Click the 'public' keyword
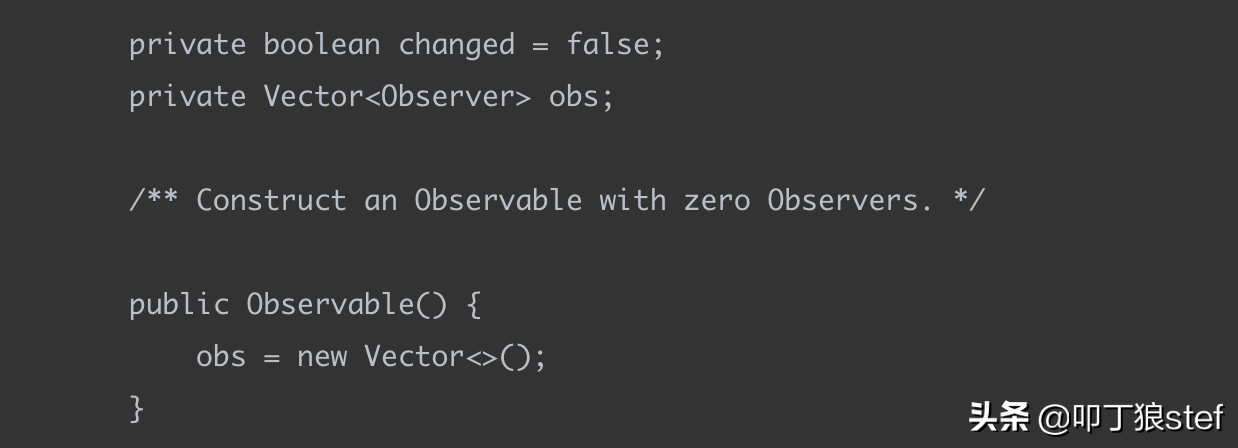The width and height of the screenshot is (1238, 448). point(179,304)
